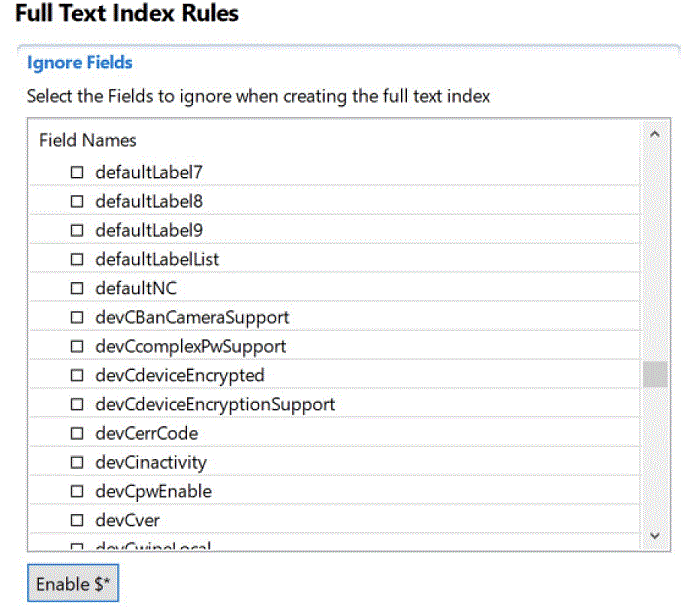Tick the devCdeviceEncrypted checkbox
This screenshot has width=693, height=613.
tap(77, 376)
